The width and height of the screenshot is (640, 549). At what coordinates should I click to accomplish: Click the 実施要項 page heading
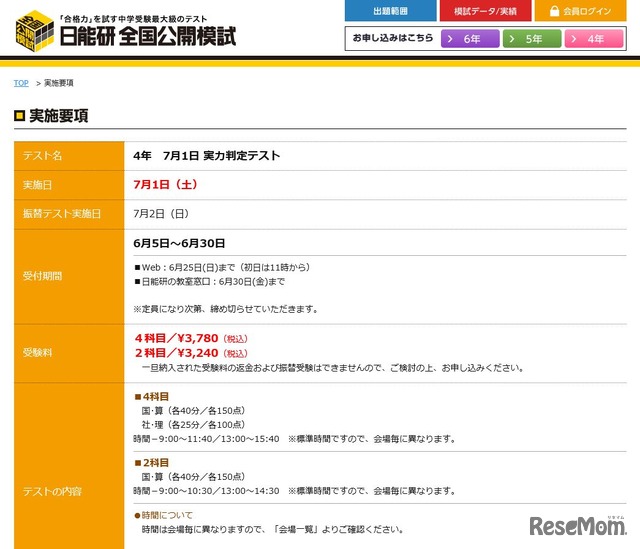tap(59, 116)
